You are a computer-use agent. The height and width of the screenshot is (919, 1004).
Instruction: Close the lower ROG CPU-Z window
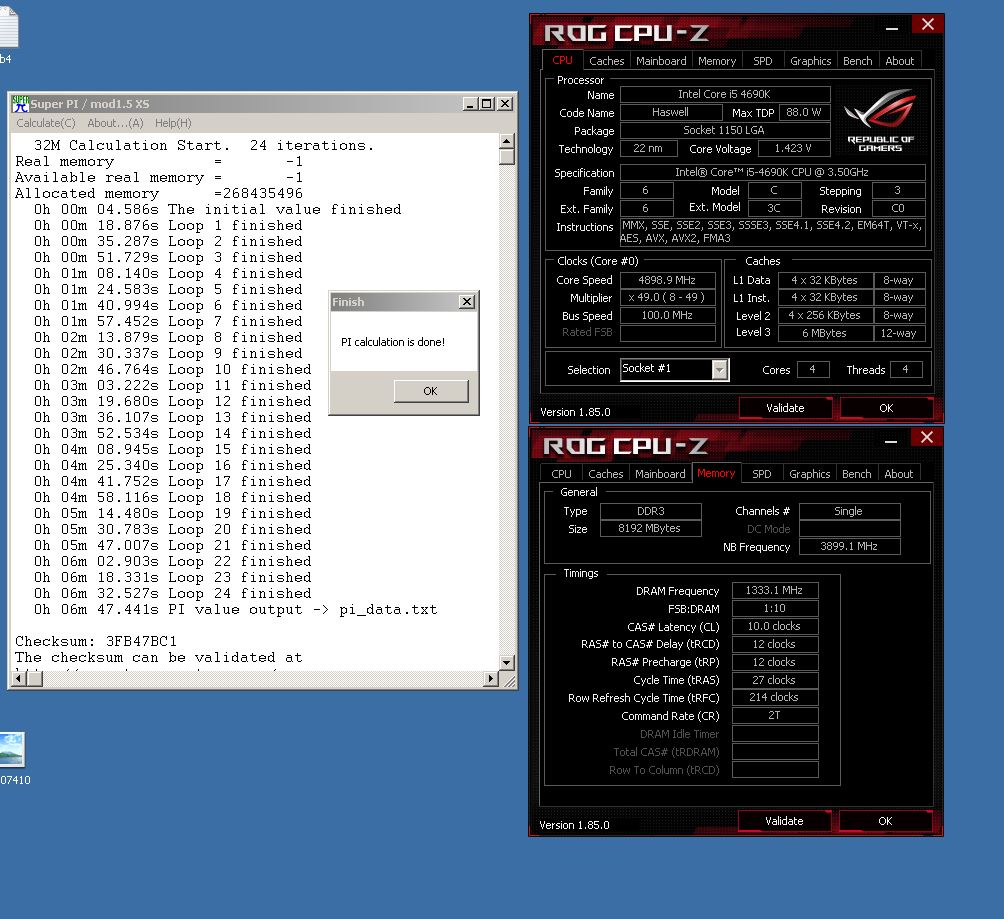tap(927, 437)
